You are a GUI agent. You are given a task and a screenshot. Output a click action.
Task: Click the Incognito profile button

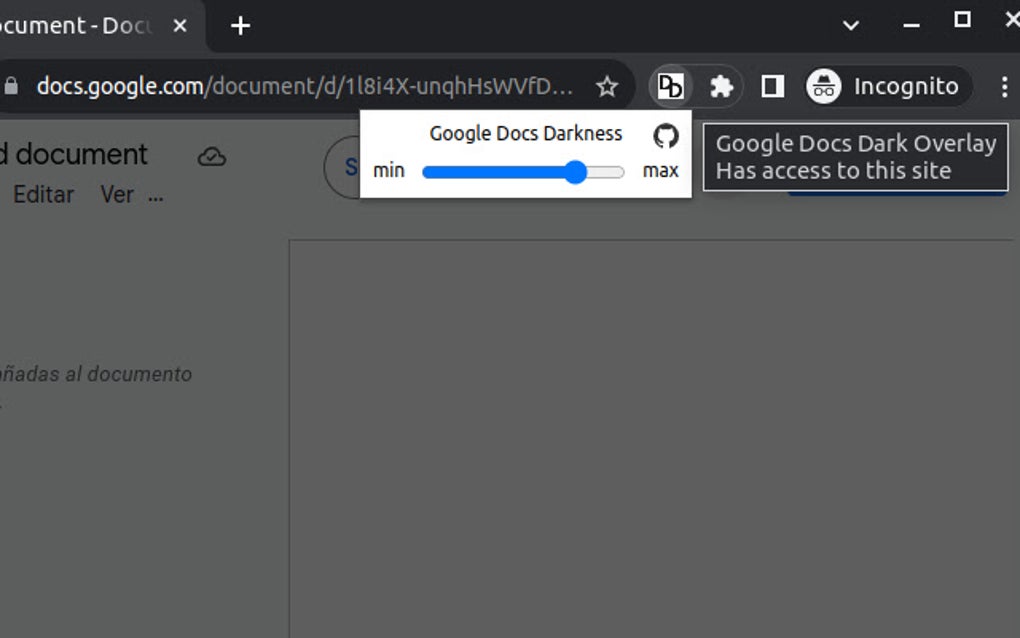click(x=888, y=86)
